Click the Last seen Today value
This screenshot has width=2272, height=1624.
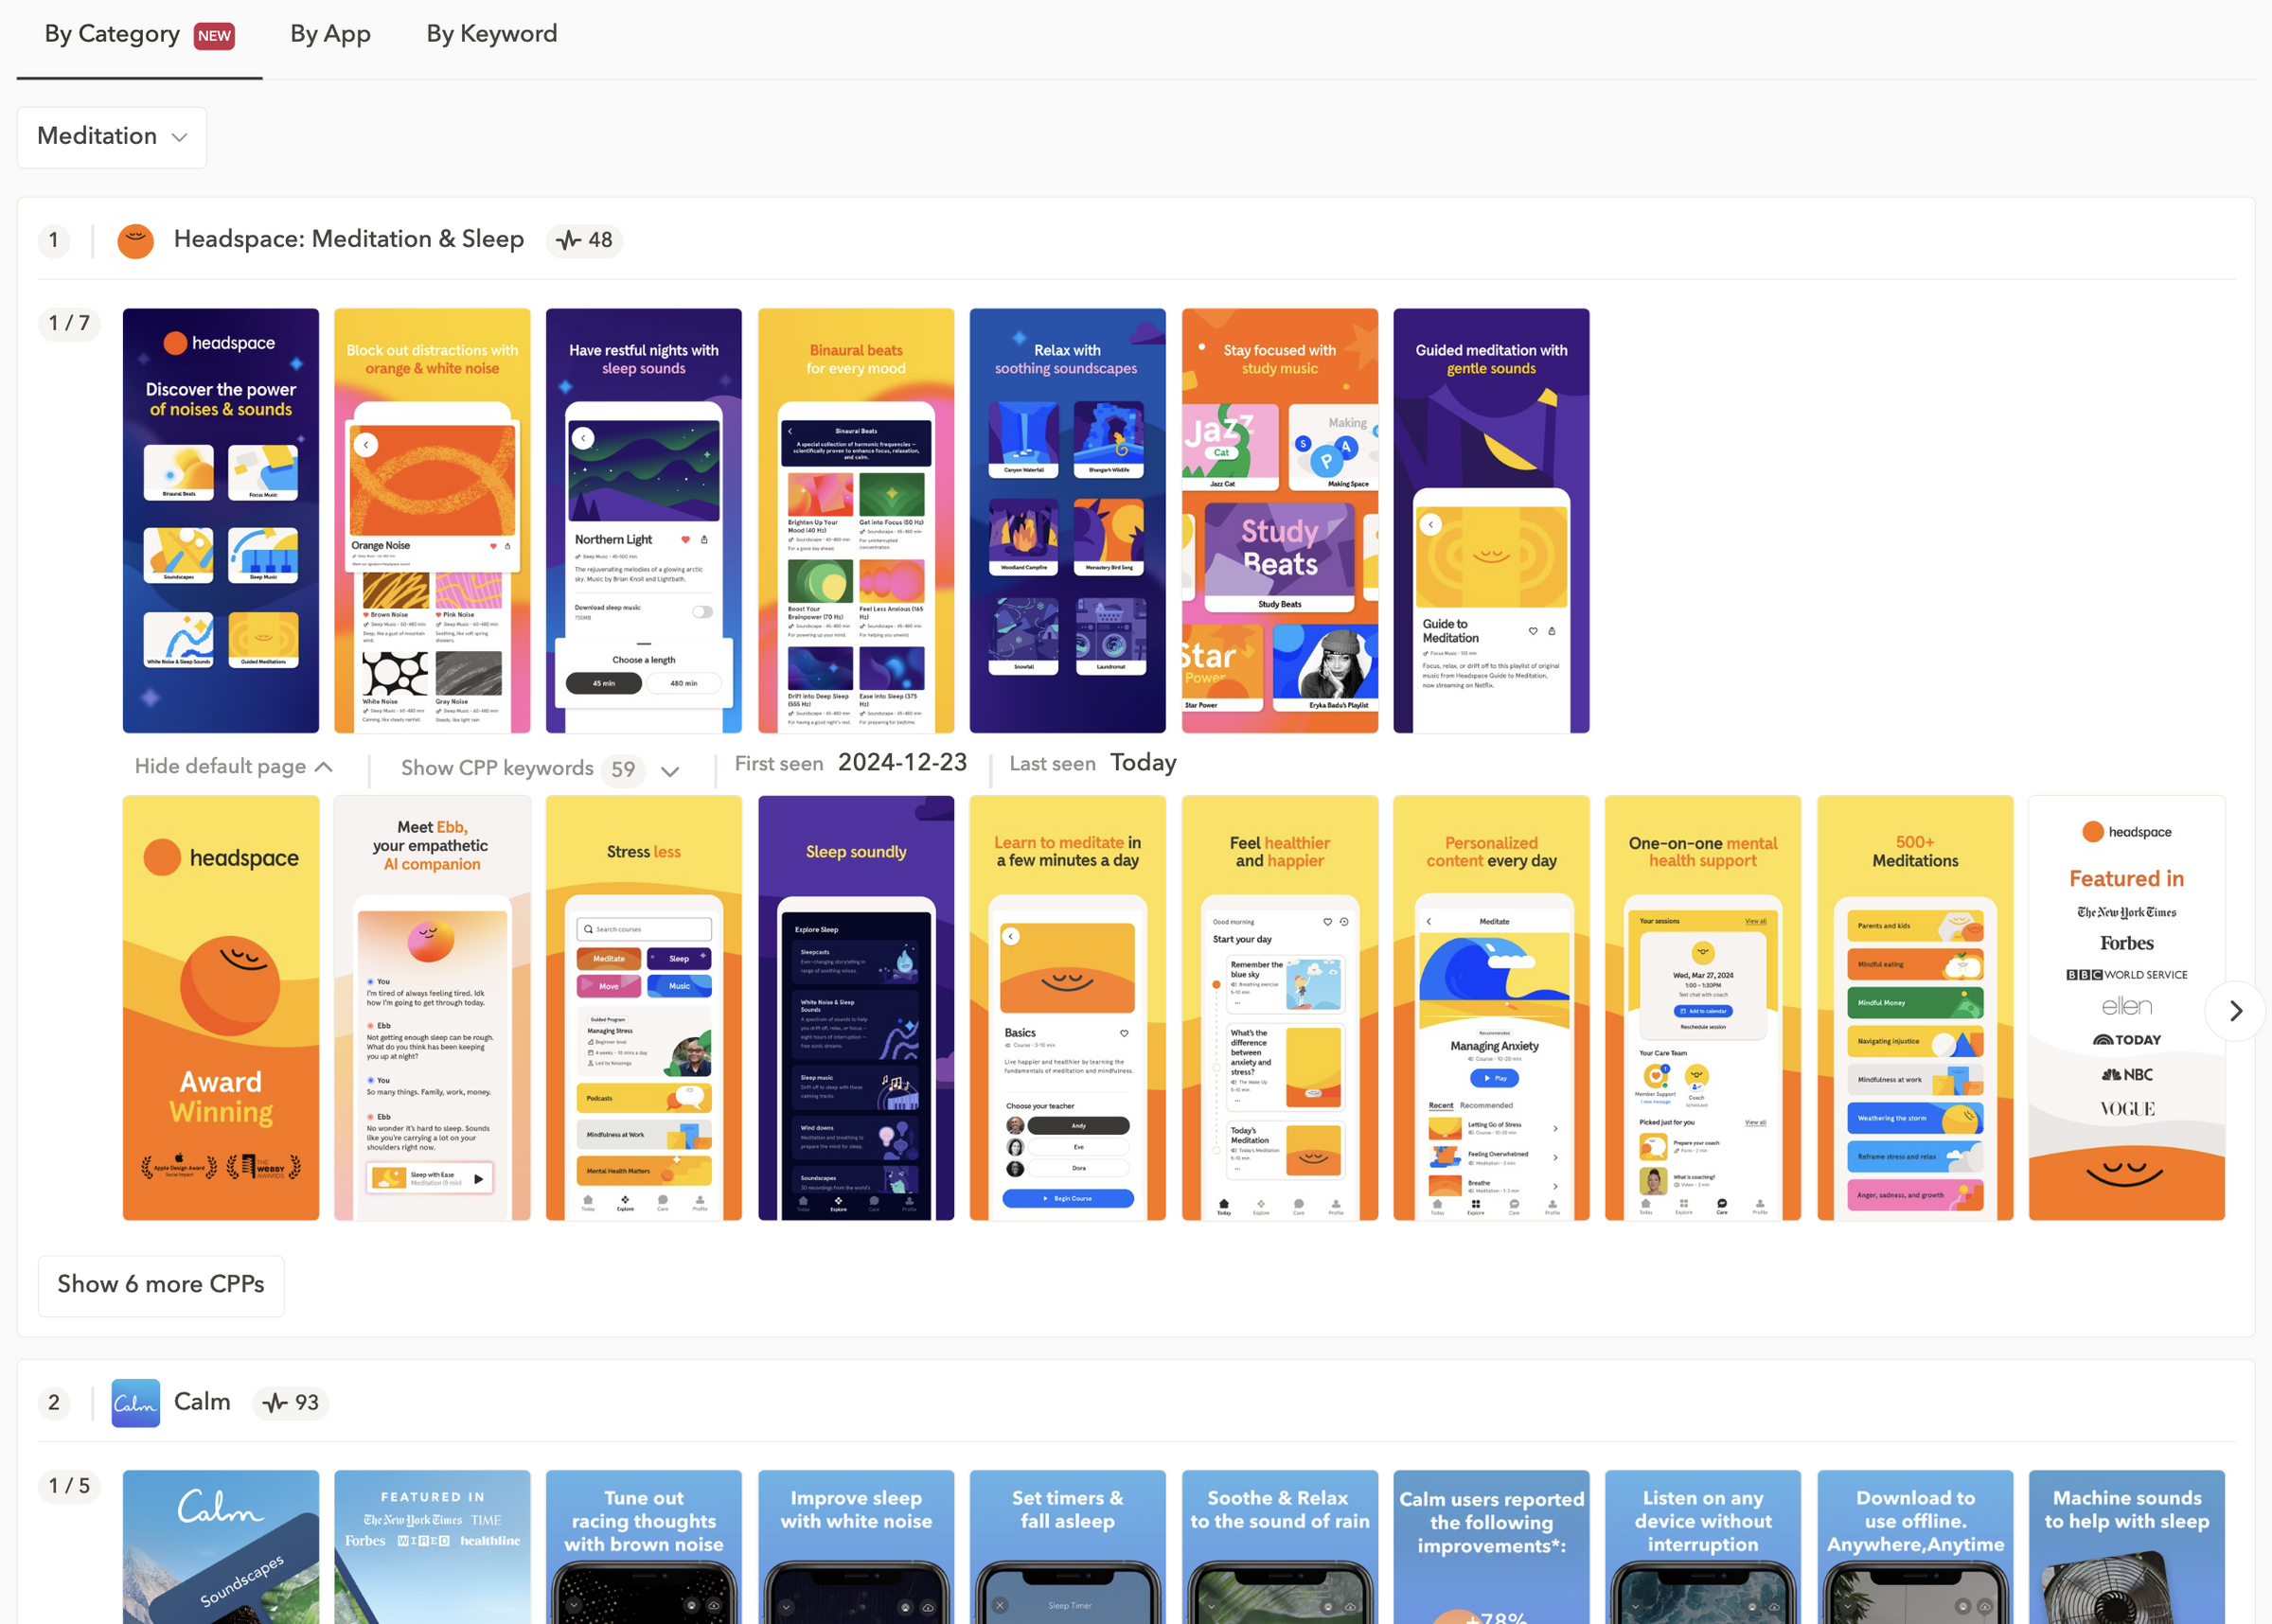[1143, 763]
